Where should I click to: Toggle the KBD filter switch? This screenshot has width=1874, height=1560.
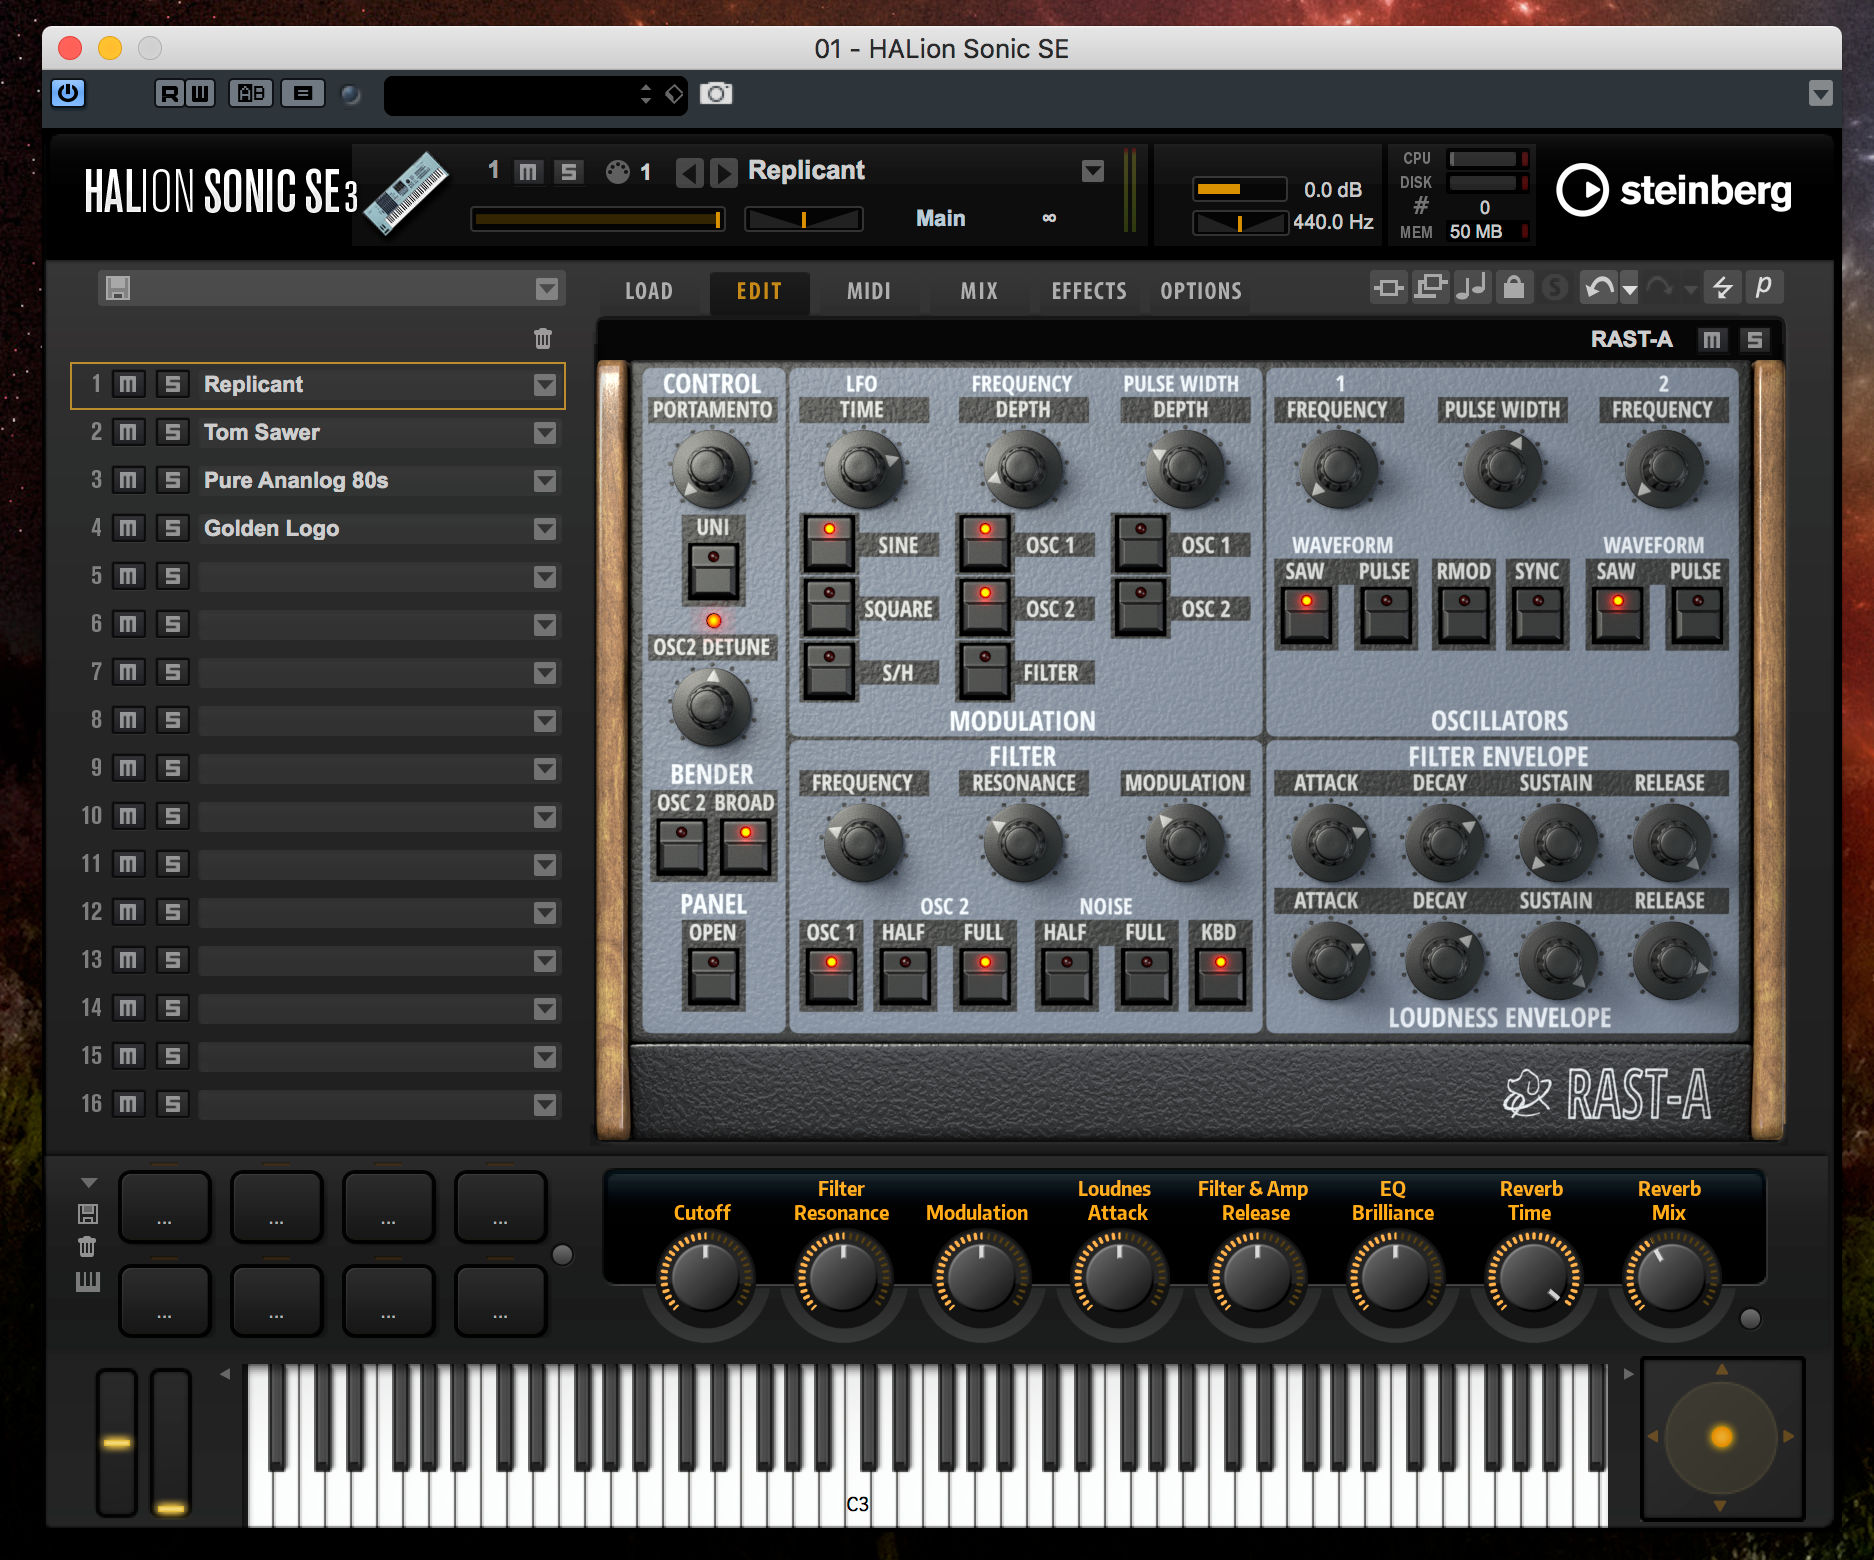pos(1219,977)
